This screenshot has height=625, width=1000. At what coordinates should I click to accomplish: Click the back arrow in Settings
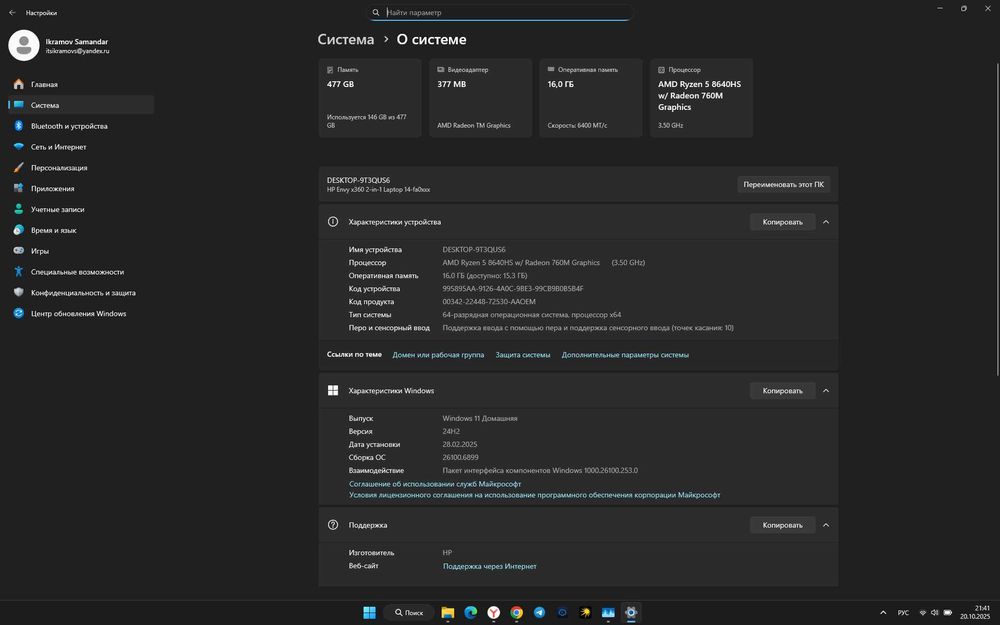click(12, 13)
